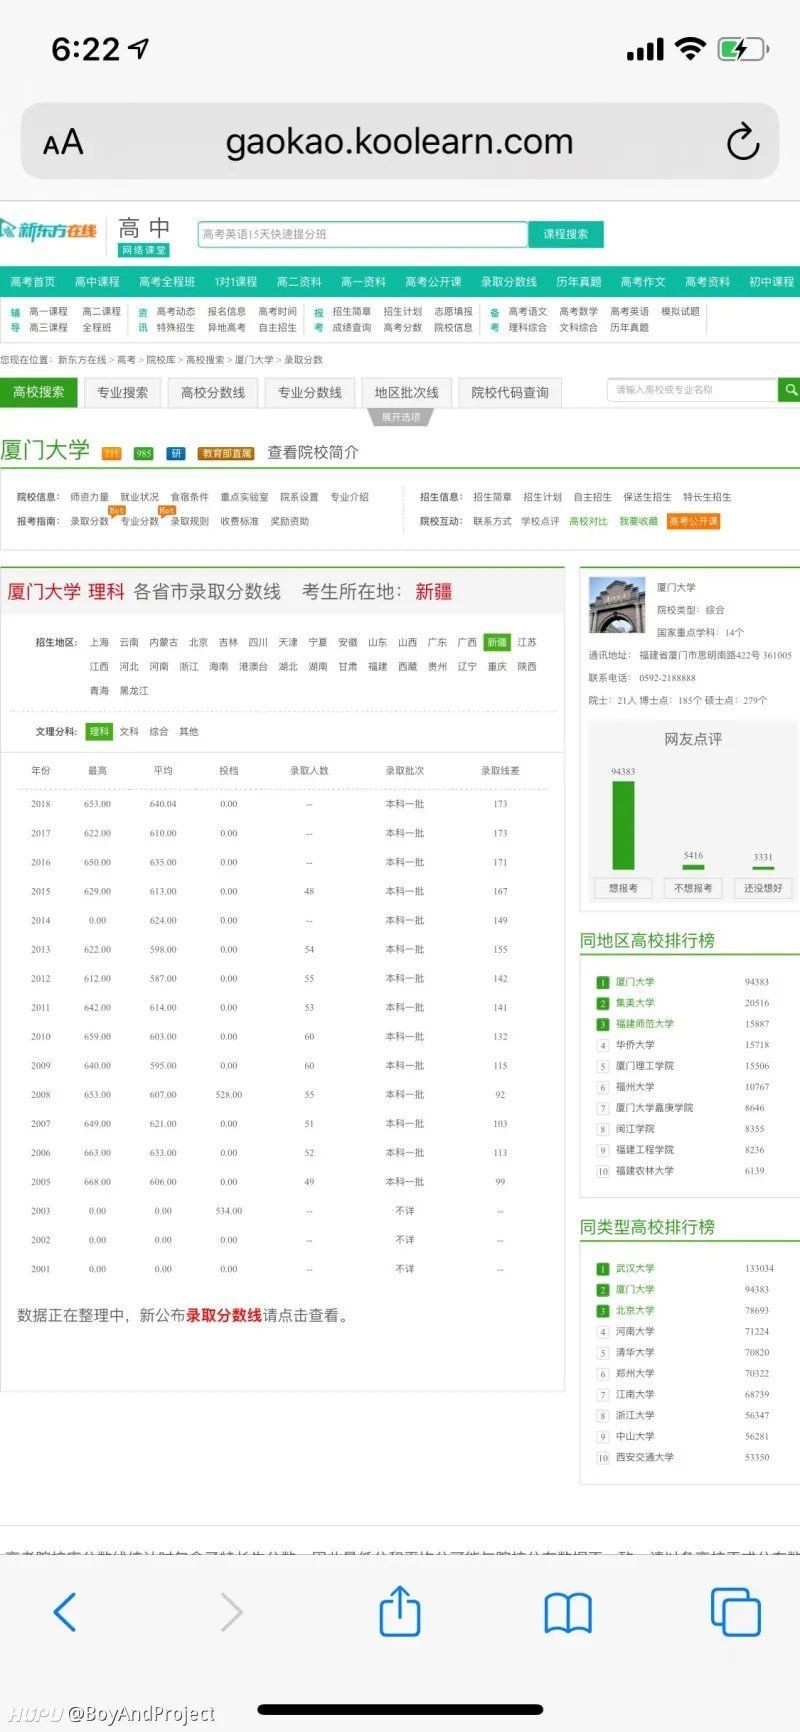Click the 查看院校简介 link
This screenshot has height=1732, width=800.
313,453
